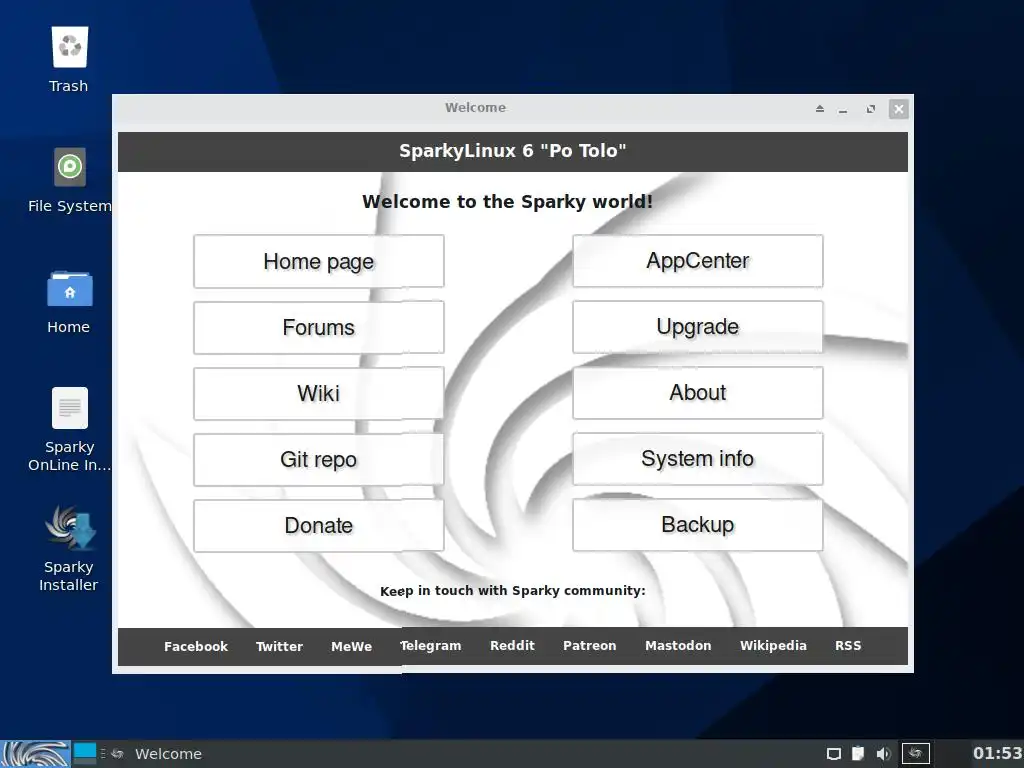The width and height of the screenshot is (1024, 768).
Task: Click the "Welcome to the Sparky world!" heading
Action: [507, 202]
